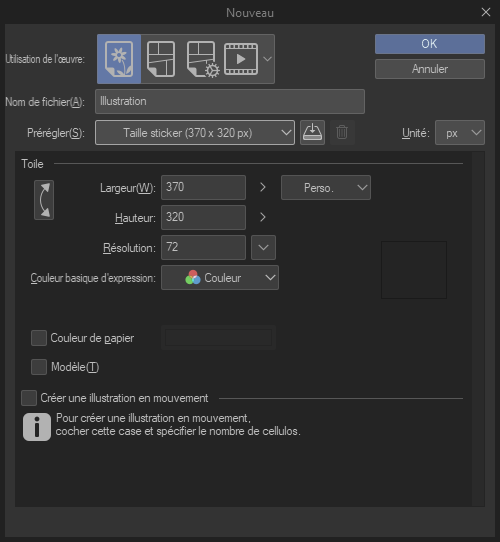The height and width of the screenshot is (542, 500).
Task: Select the Illustration work type icon
Action: pyautogui.click(x=119, y=59)
